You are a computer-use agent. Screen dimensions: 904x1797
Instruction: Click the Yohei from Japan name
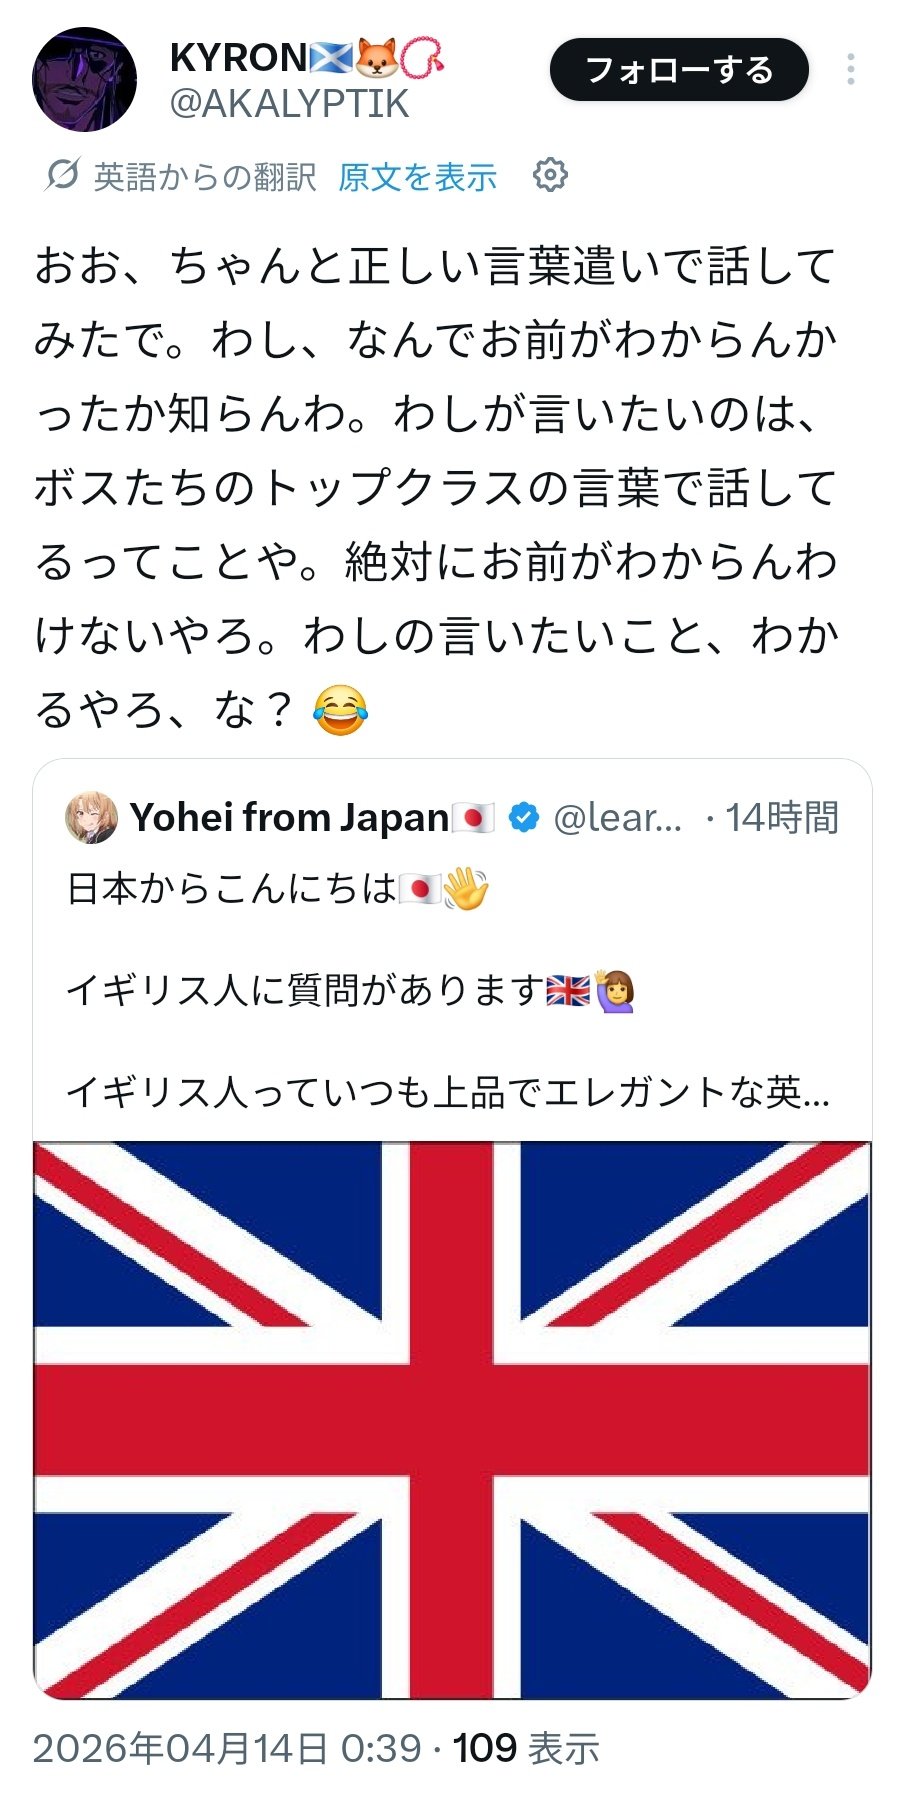coord(289,818)
